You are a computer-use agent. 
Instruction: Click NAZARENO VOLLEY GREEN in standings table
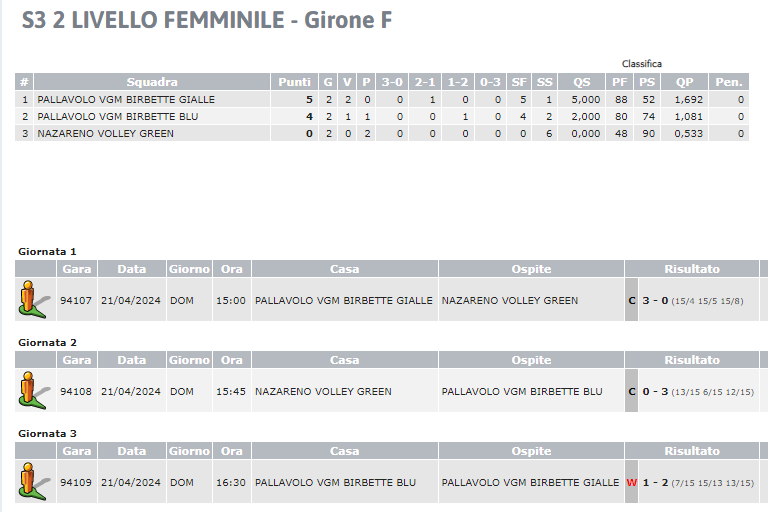tap(105, 134)
